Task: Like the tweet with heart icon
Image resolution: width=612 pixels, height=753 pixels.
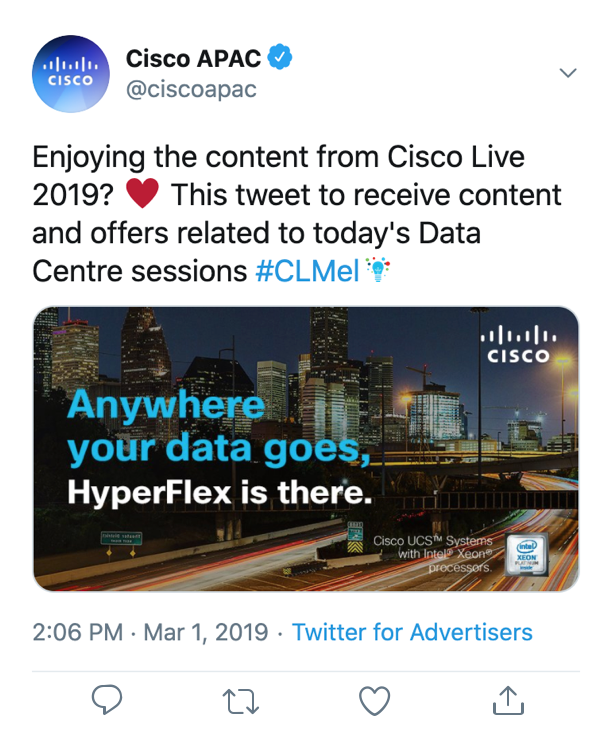Action: point(374,701)
